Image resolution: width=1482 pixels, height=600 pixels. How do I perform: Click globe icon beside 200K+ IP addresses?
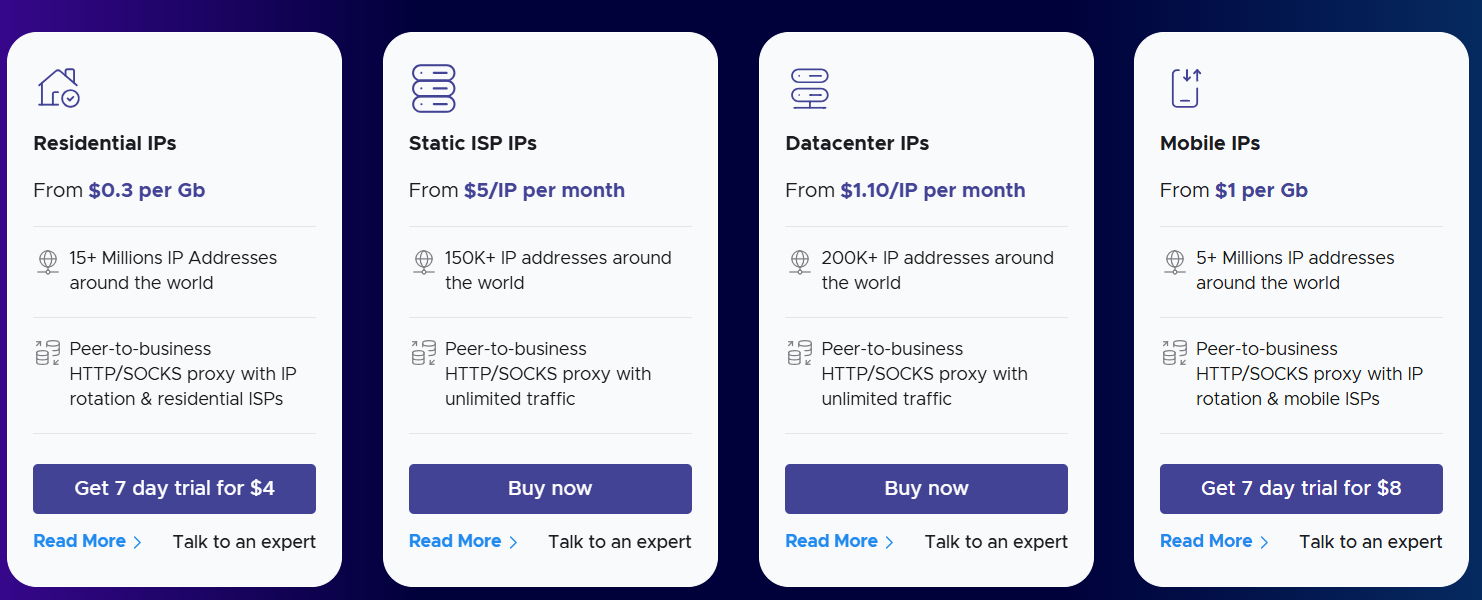tap(799, 261)
